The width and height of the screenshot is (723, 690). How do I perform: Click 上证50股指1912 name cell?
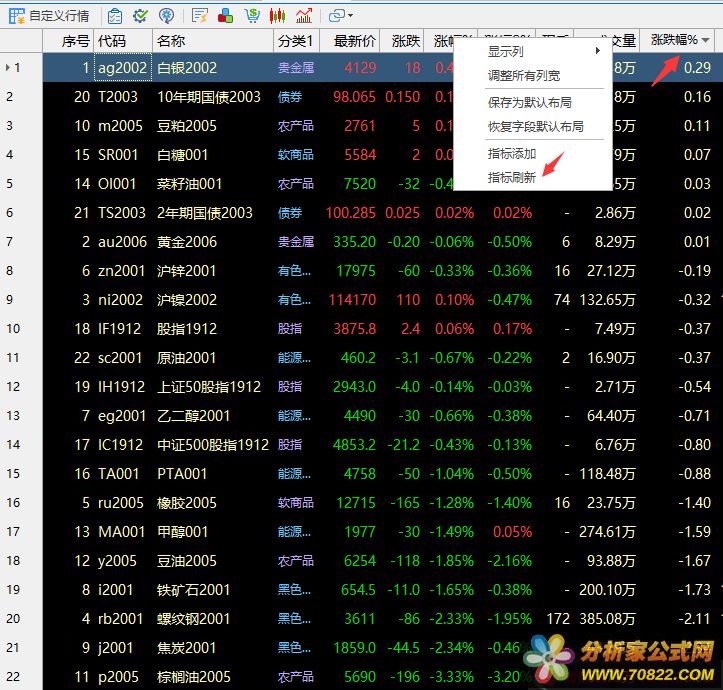coord(209,387)
